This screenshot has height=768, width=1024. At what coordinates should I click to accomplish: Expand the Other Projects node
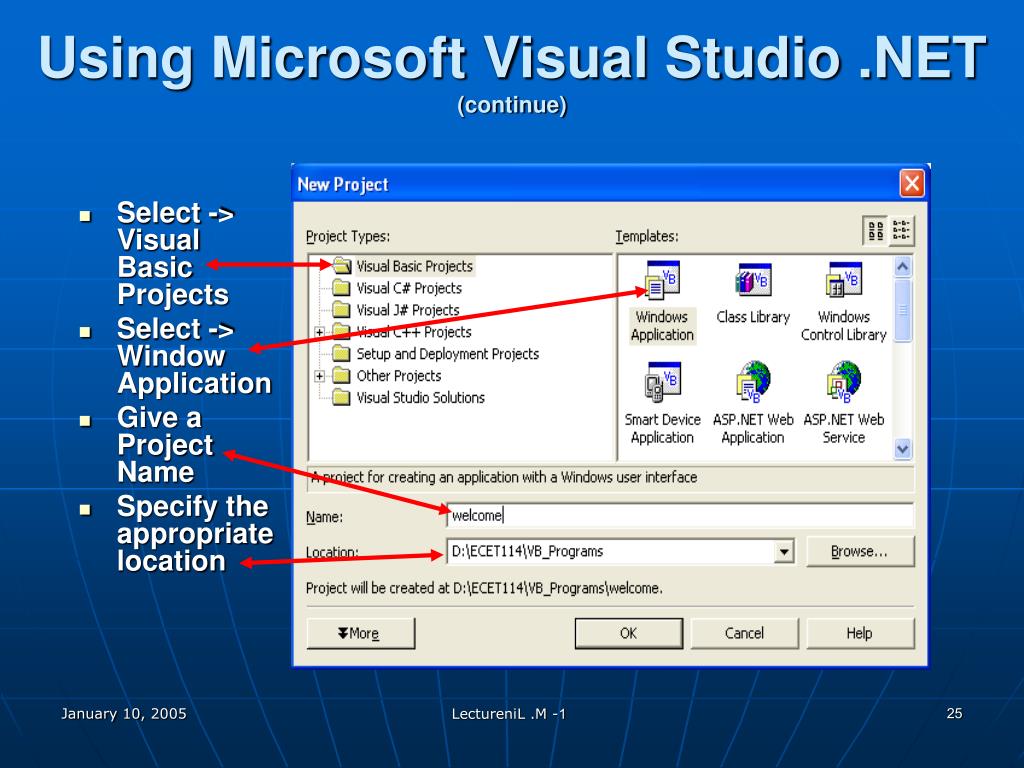click(x=319, y=376)
